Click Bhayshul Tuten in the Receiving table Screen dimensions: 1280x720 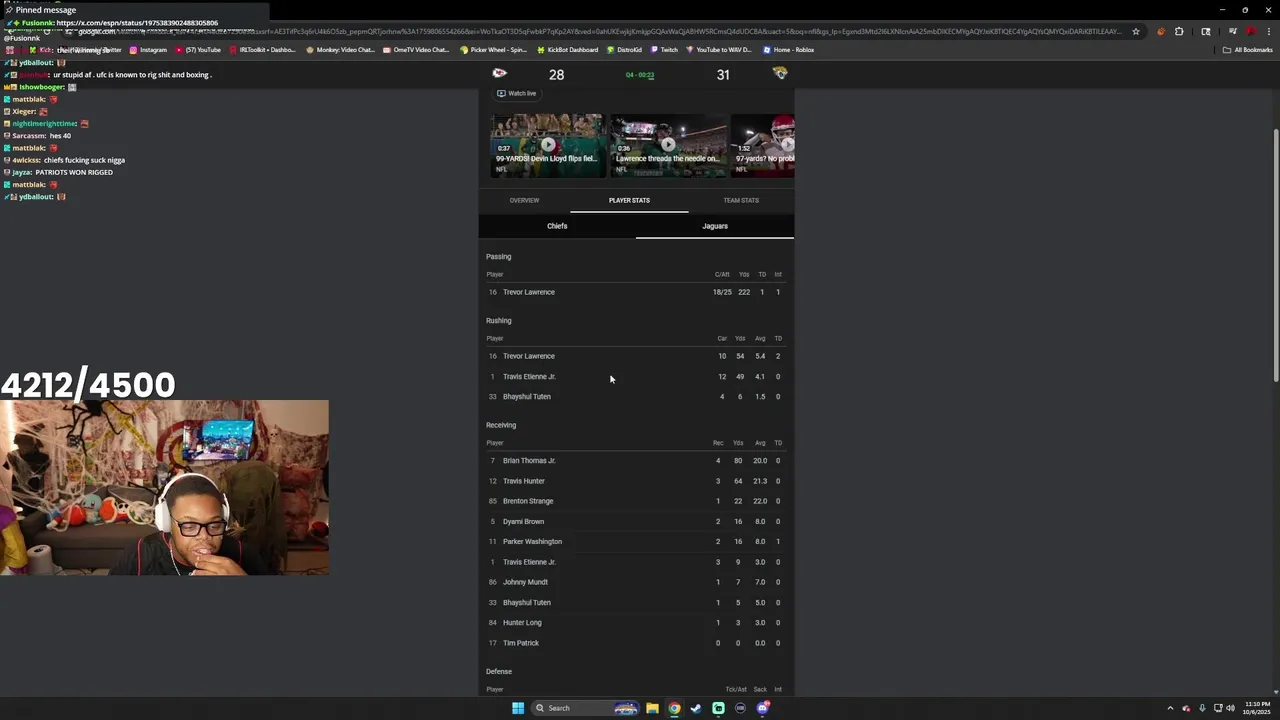[527, 603]
